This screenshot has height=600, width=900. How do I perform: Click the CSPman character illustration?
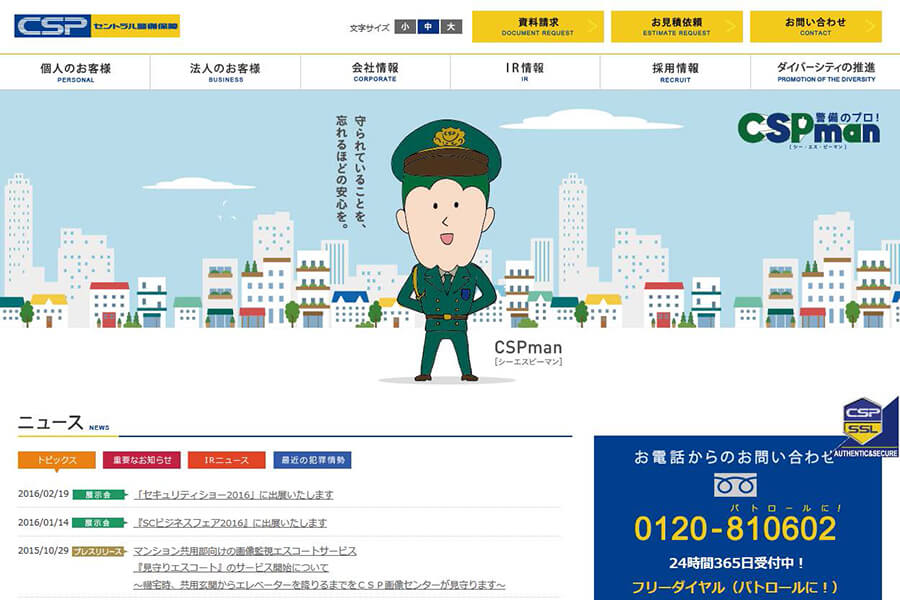(x=446, y=251)
